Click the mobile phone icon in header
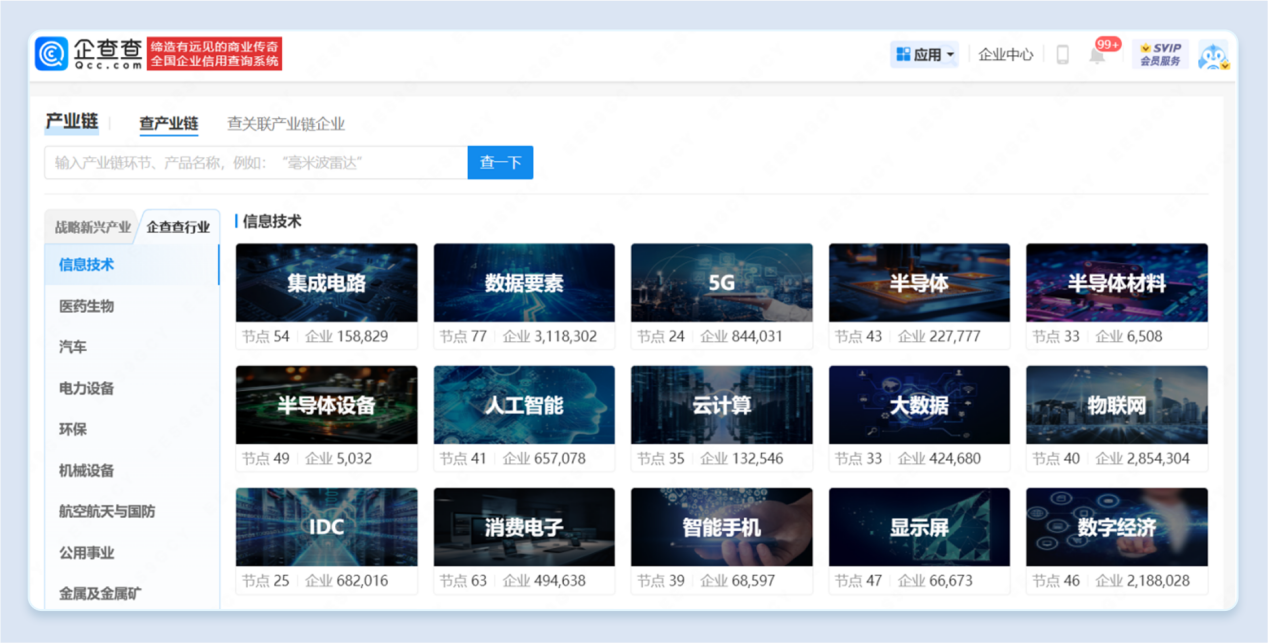 [1062, 55]
